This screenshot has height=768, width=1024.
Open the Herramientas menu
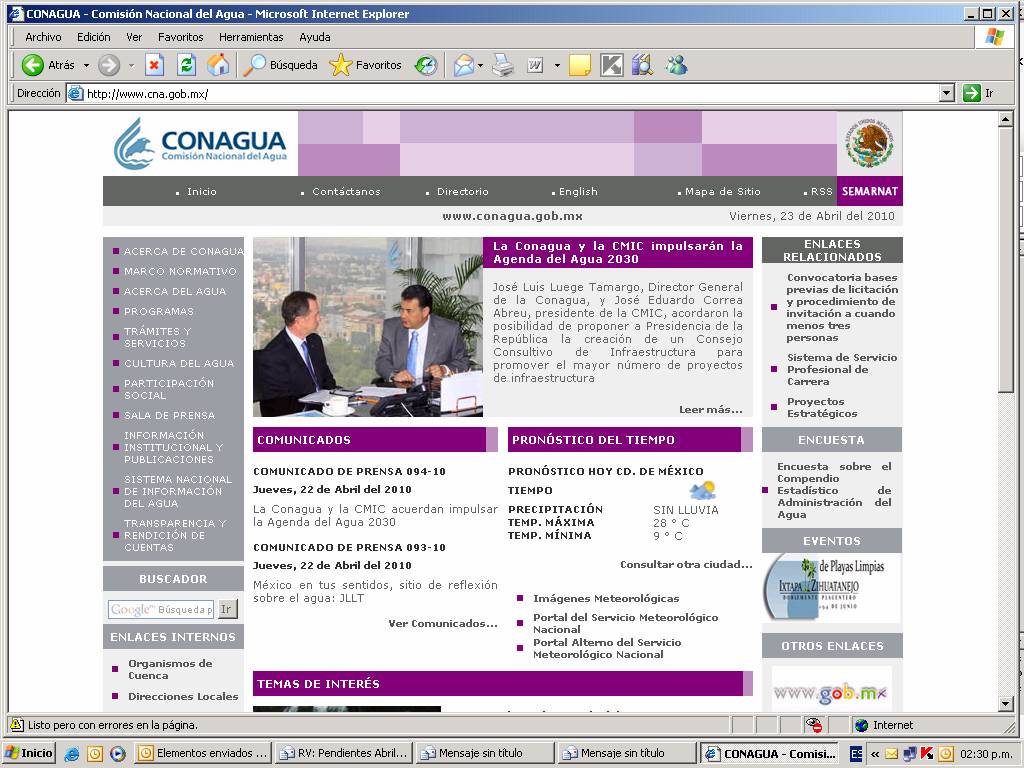(251, 37)
